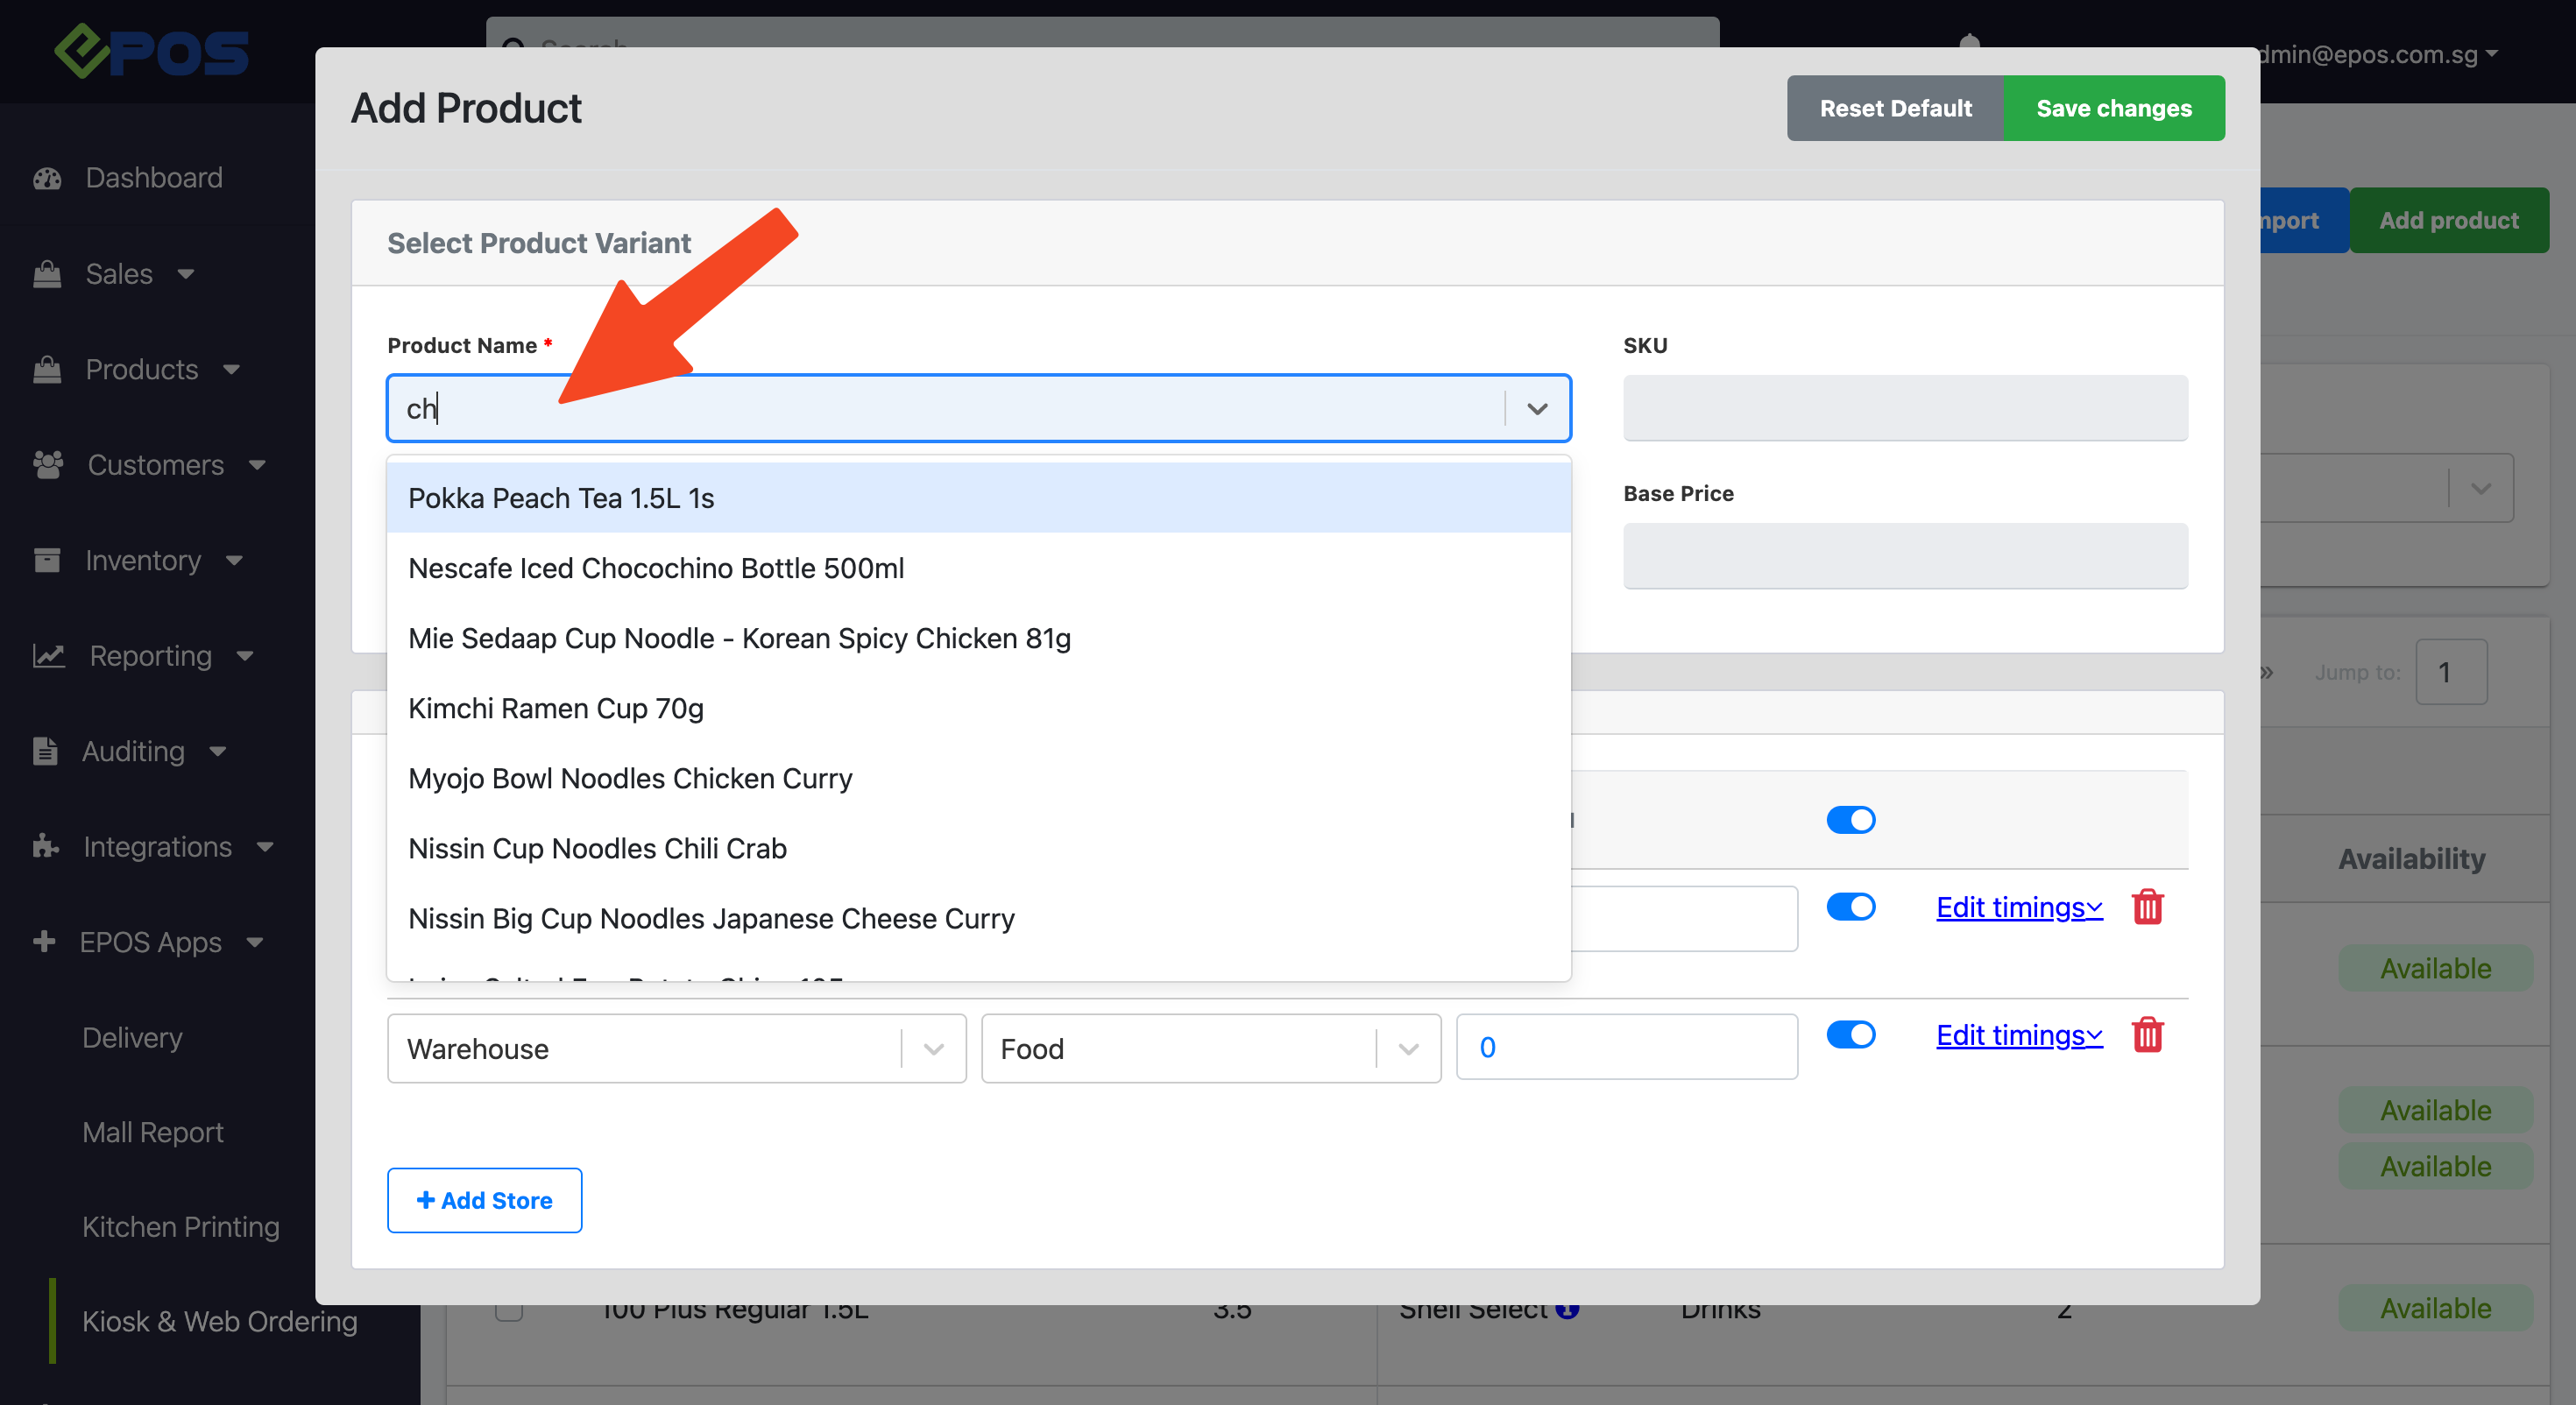
Task: Open Kiosk & Web Ordering page
Action: pos(219,1321)
